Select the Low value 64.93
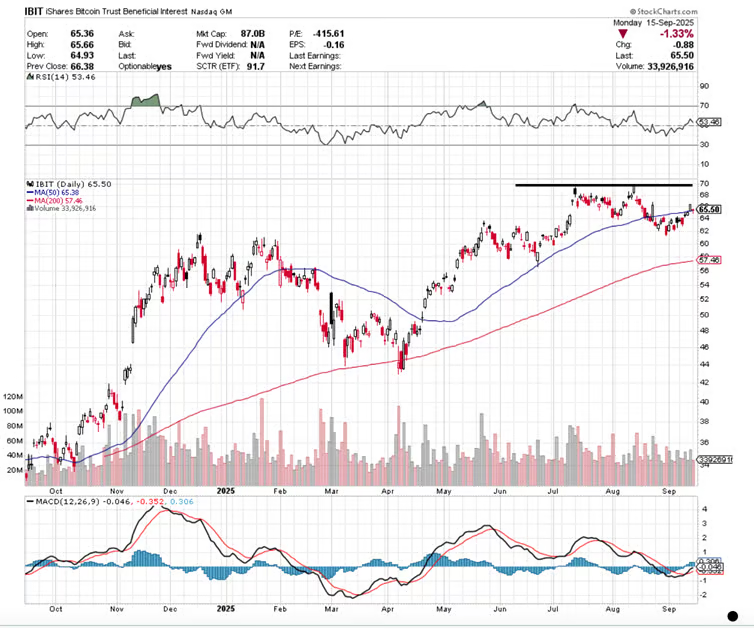The image size is (755, 629). point(82,56)
